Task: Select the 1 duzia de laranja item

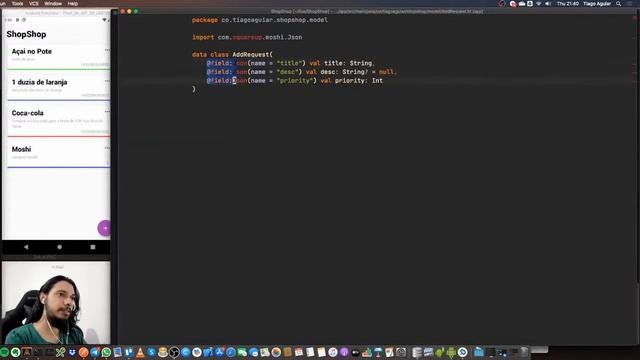Action: pos(59,88)
